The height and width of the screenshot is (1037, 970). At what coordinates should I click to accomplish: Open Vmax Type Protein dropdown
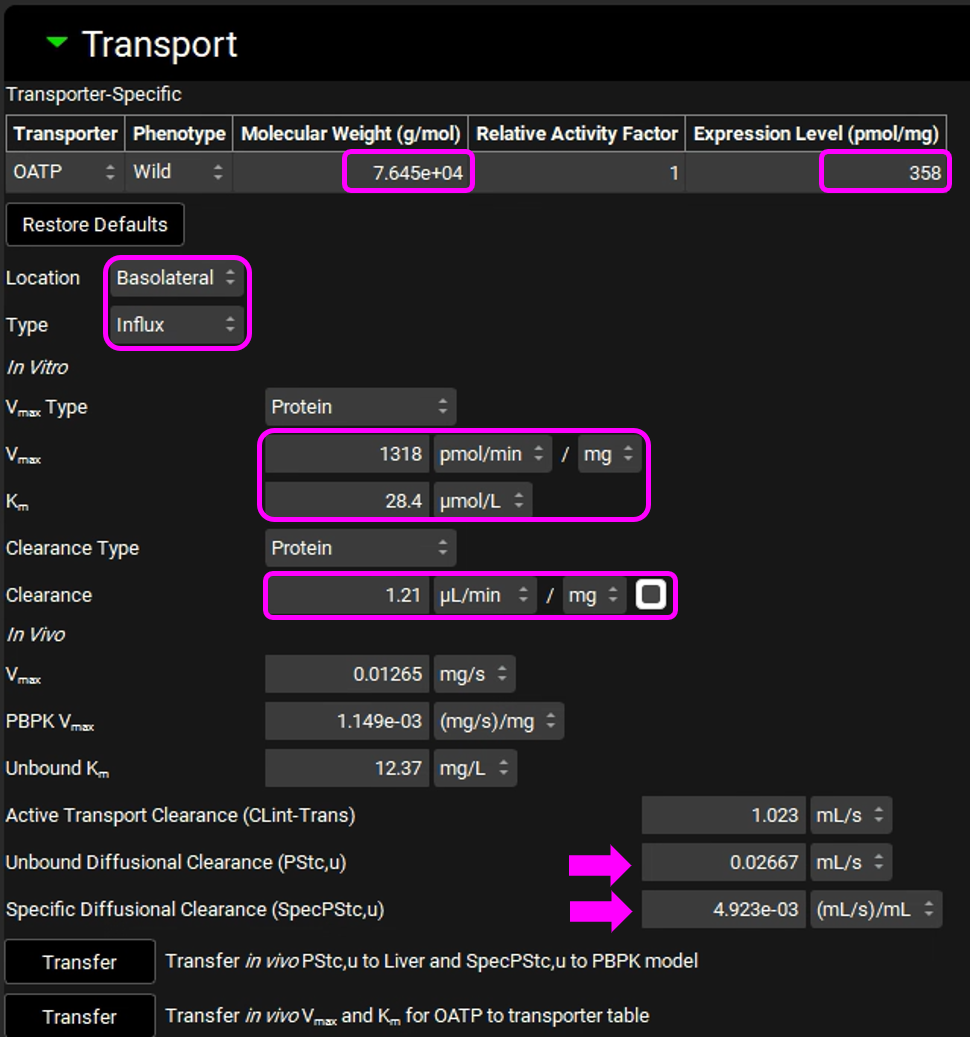(360, 407)
